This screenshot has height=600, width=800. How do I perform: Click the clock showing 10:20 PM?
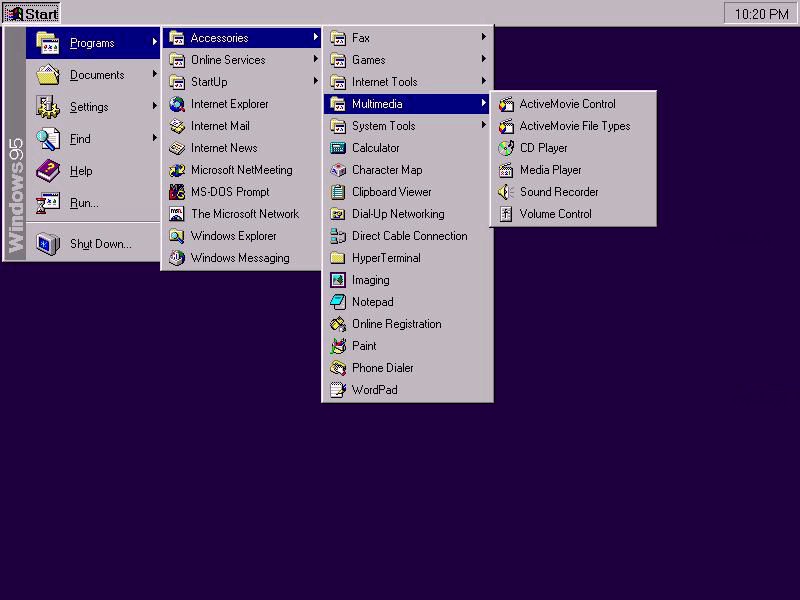click(761, 14)
